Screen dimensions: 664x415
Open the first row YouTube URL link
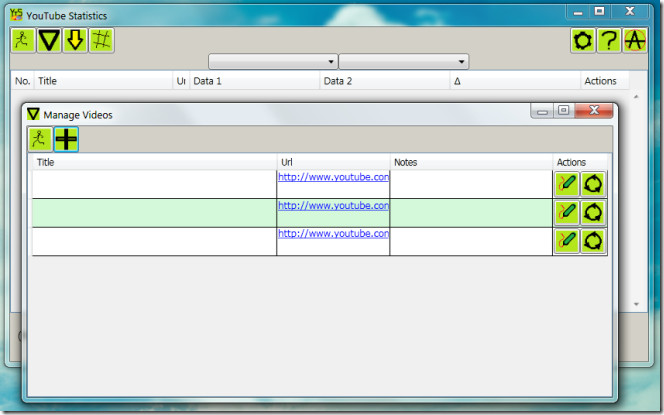(333, 177)
